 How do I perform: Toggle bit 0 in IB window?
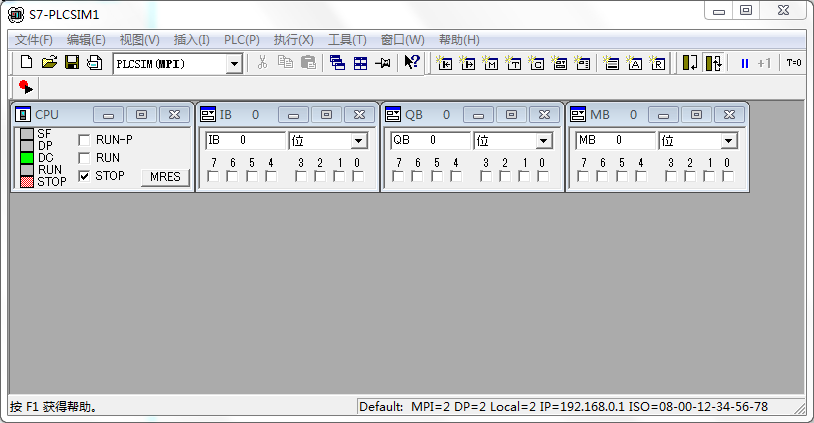click(358, 176)
